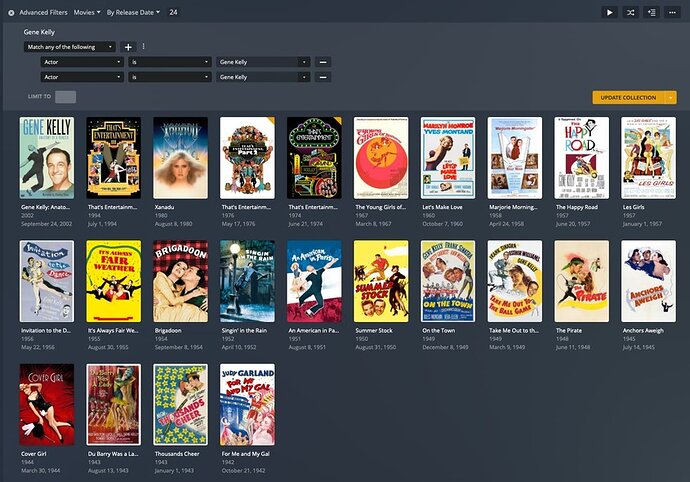Open the Summer Stock poster
The width and height of the screenshot is (690, 482).
tap(381, 281)
